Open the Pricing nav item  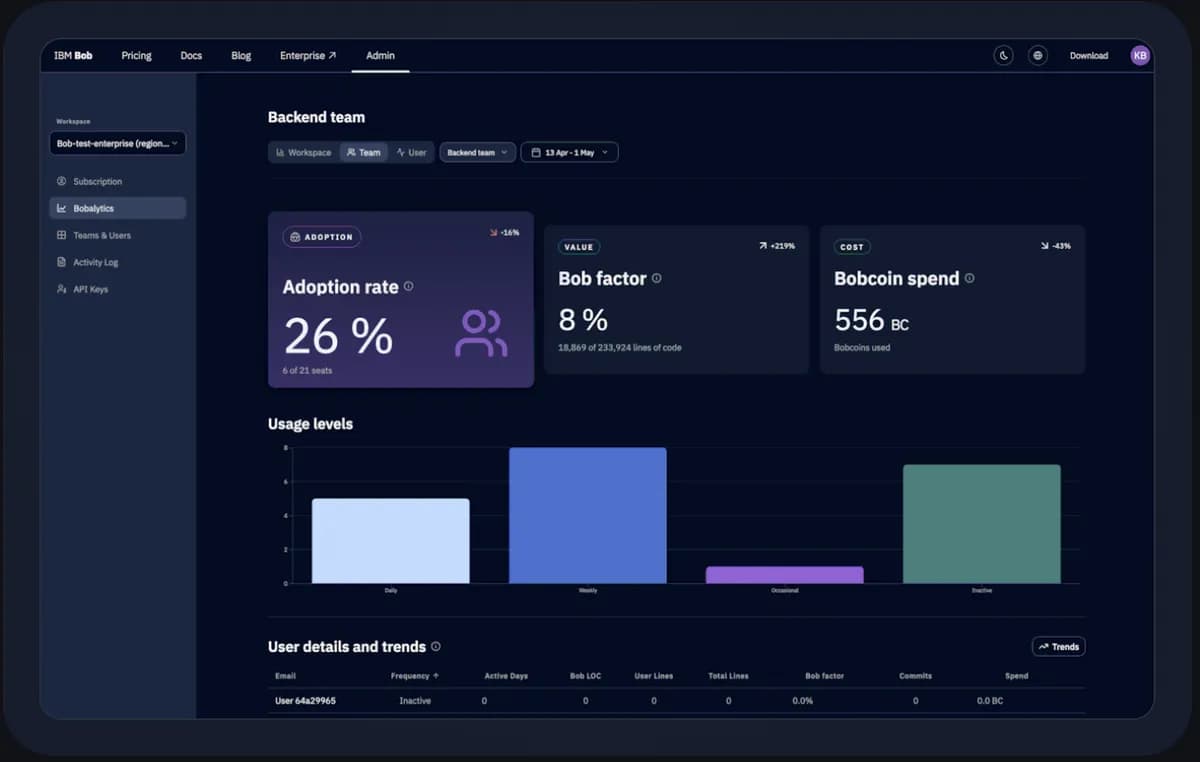pos(137,56)
